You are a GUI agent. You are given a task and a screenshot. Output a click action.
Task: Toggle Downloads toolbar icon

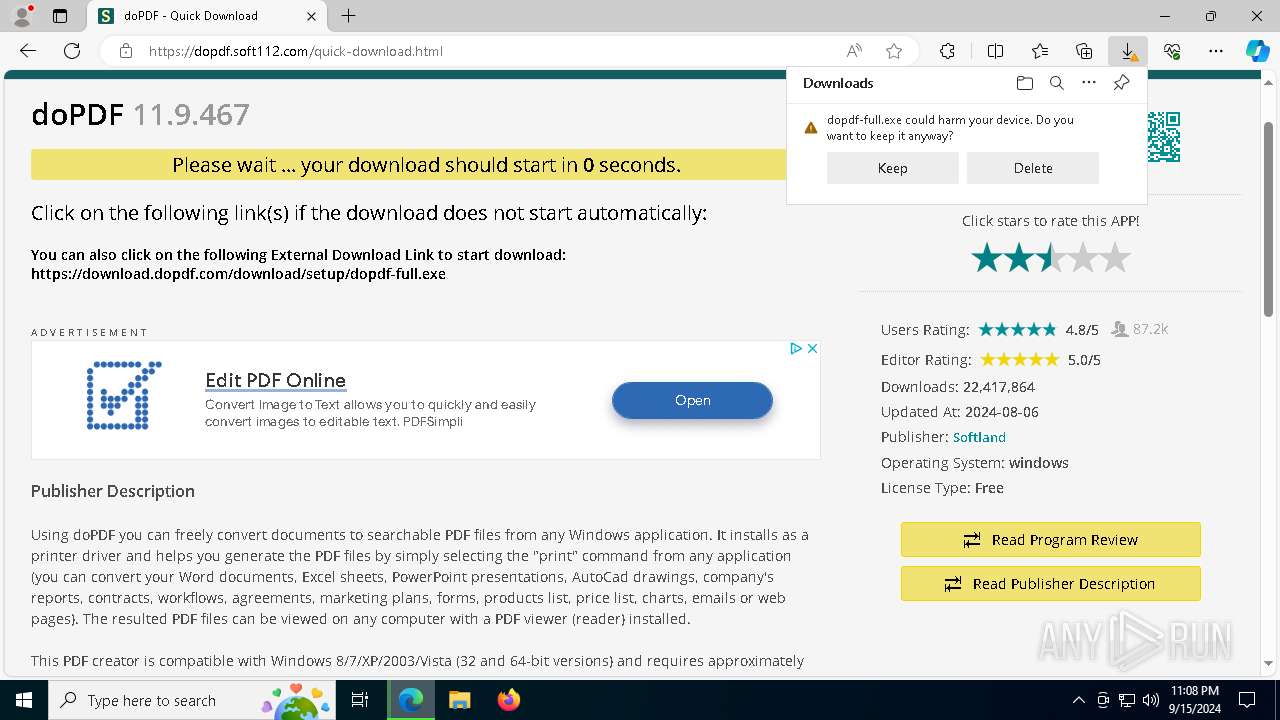[1128, 51]
